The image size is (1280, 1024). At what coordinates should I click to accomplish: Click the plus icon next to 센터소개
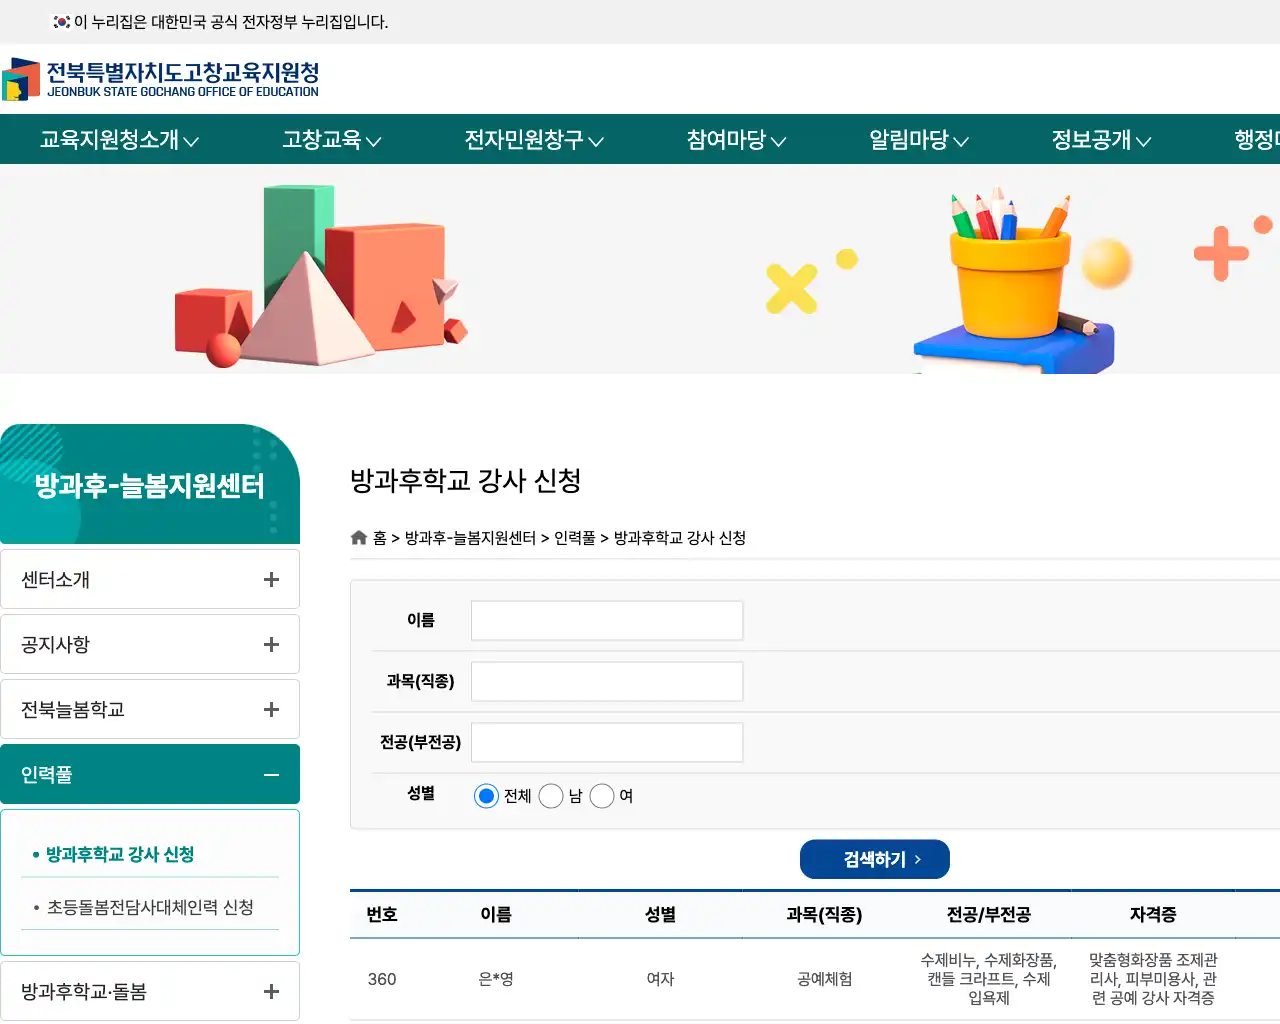(x=271, y=578)
